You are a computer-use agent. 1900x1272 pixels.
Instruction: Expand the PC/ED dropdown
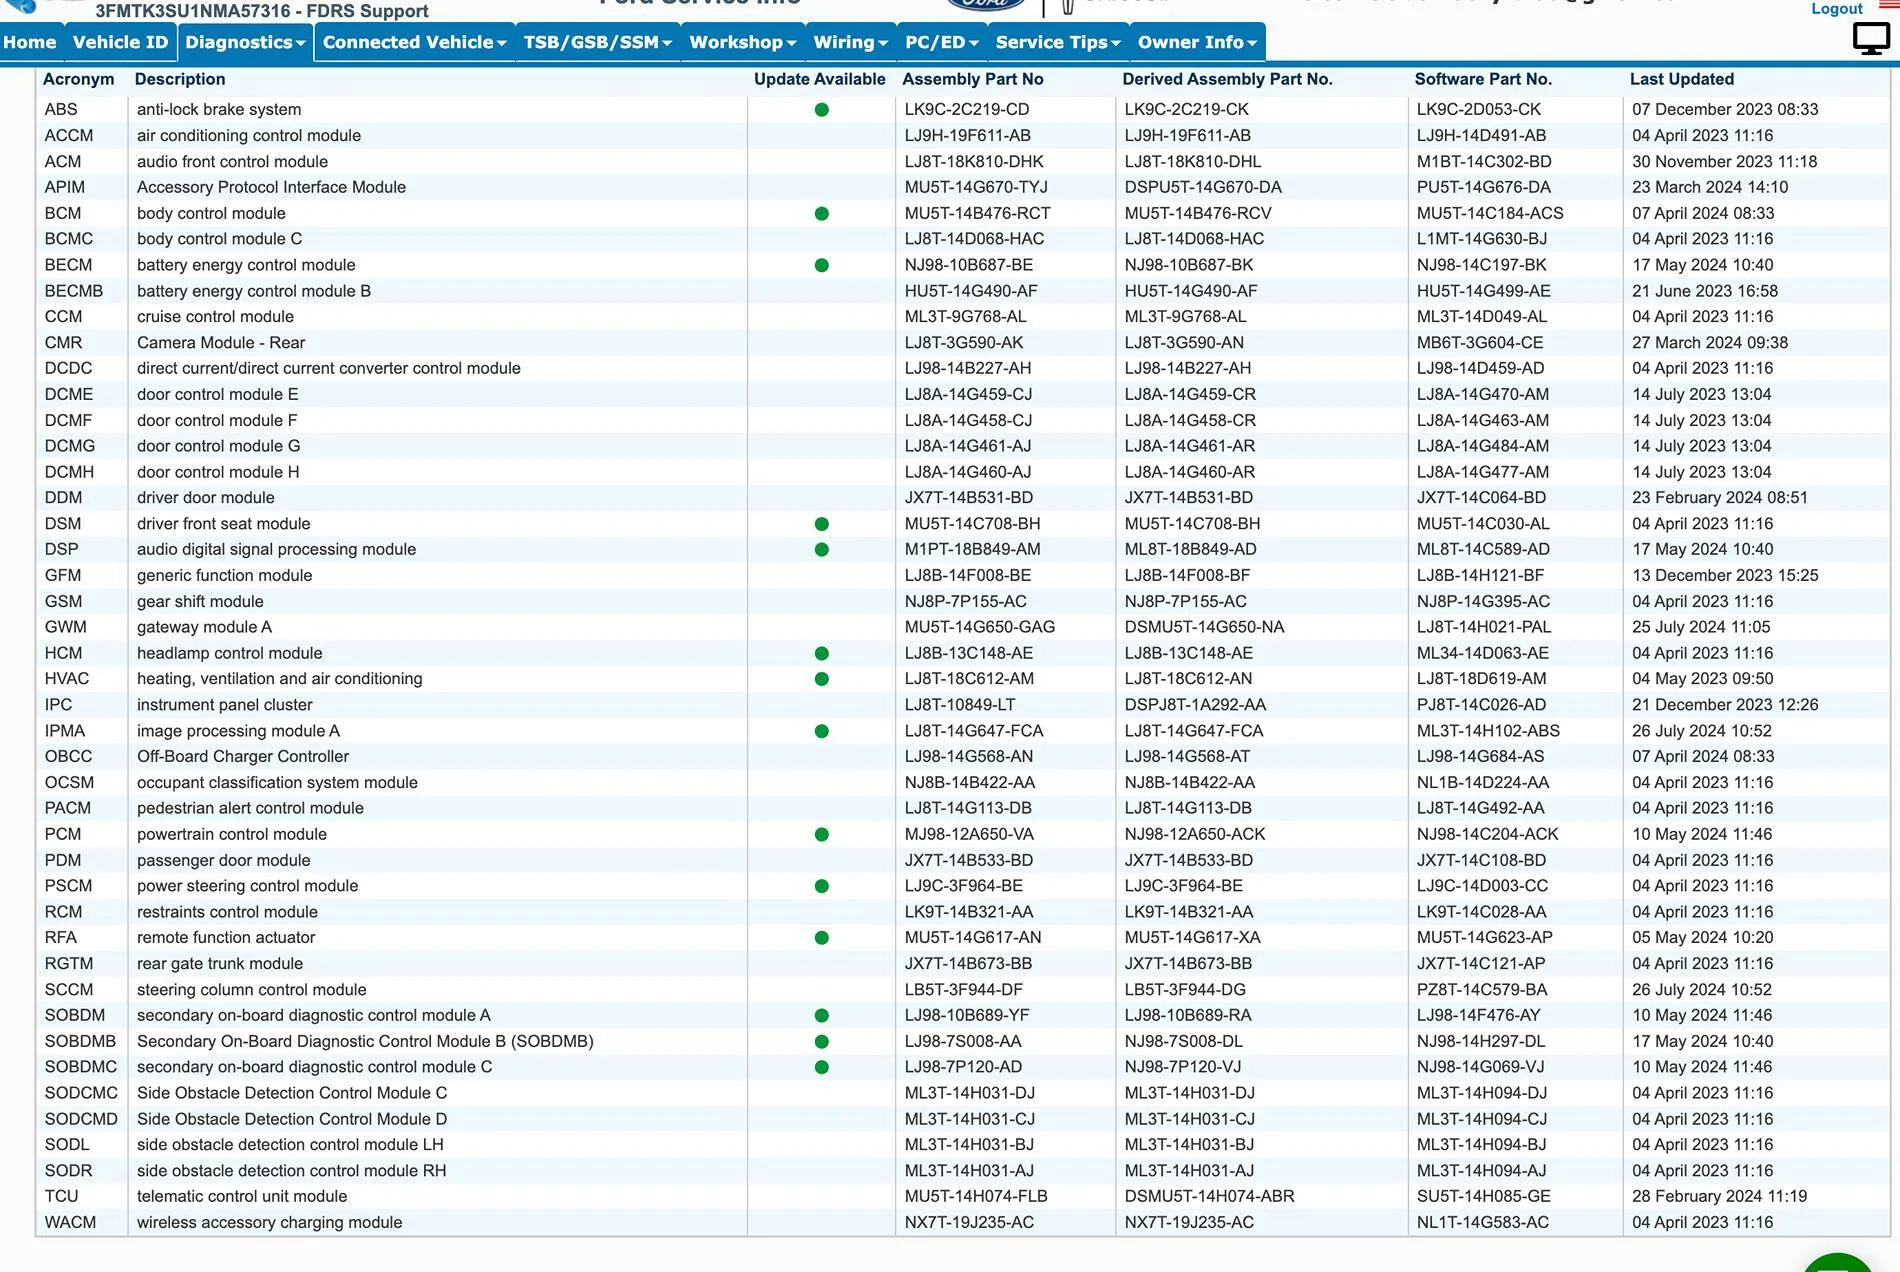click(x=941, y=42)
